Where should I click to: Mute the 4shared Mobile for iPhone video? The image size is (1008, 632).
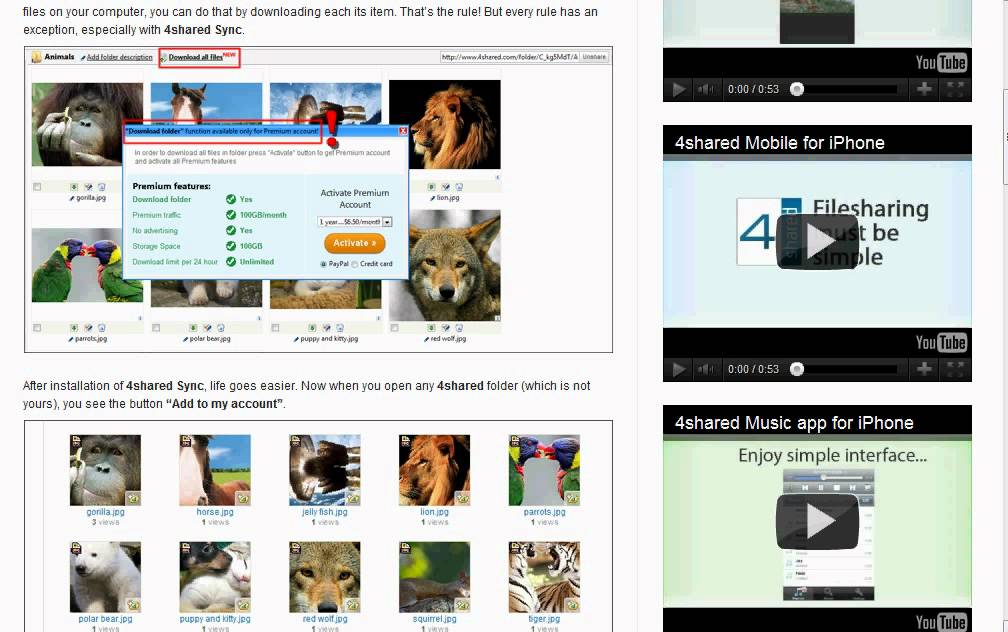(x=706, y=369)
